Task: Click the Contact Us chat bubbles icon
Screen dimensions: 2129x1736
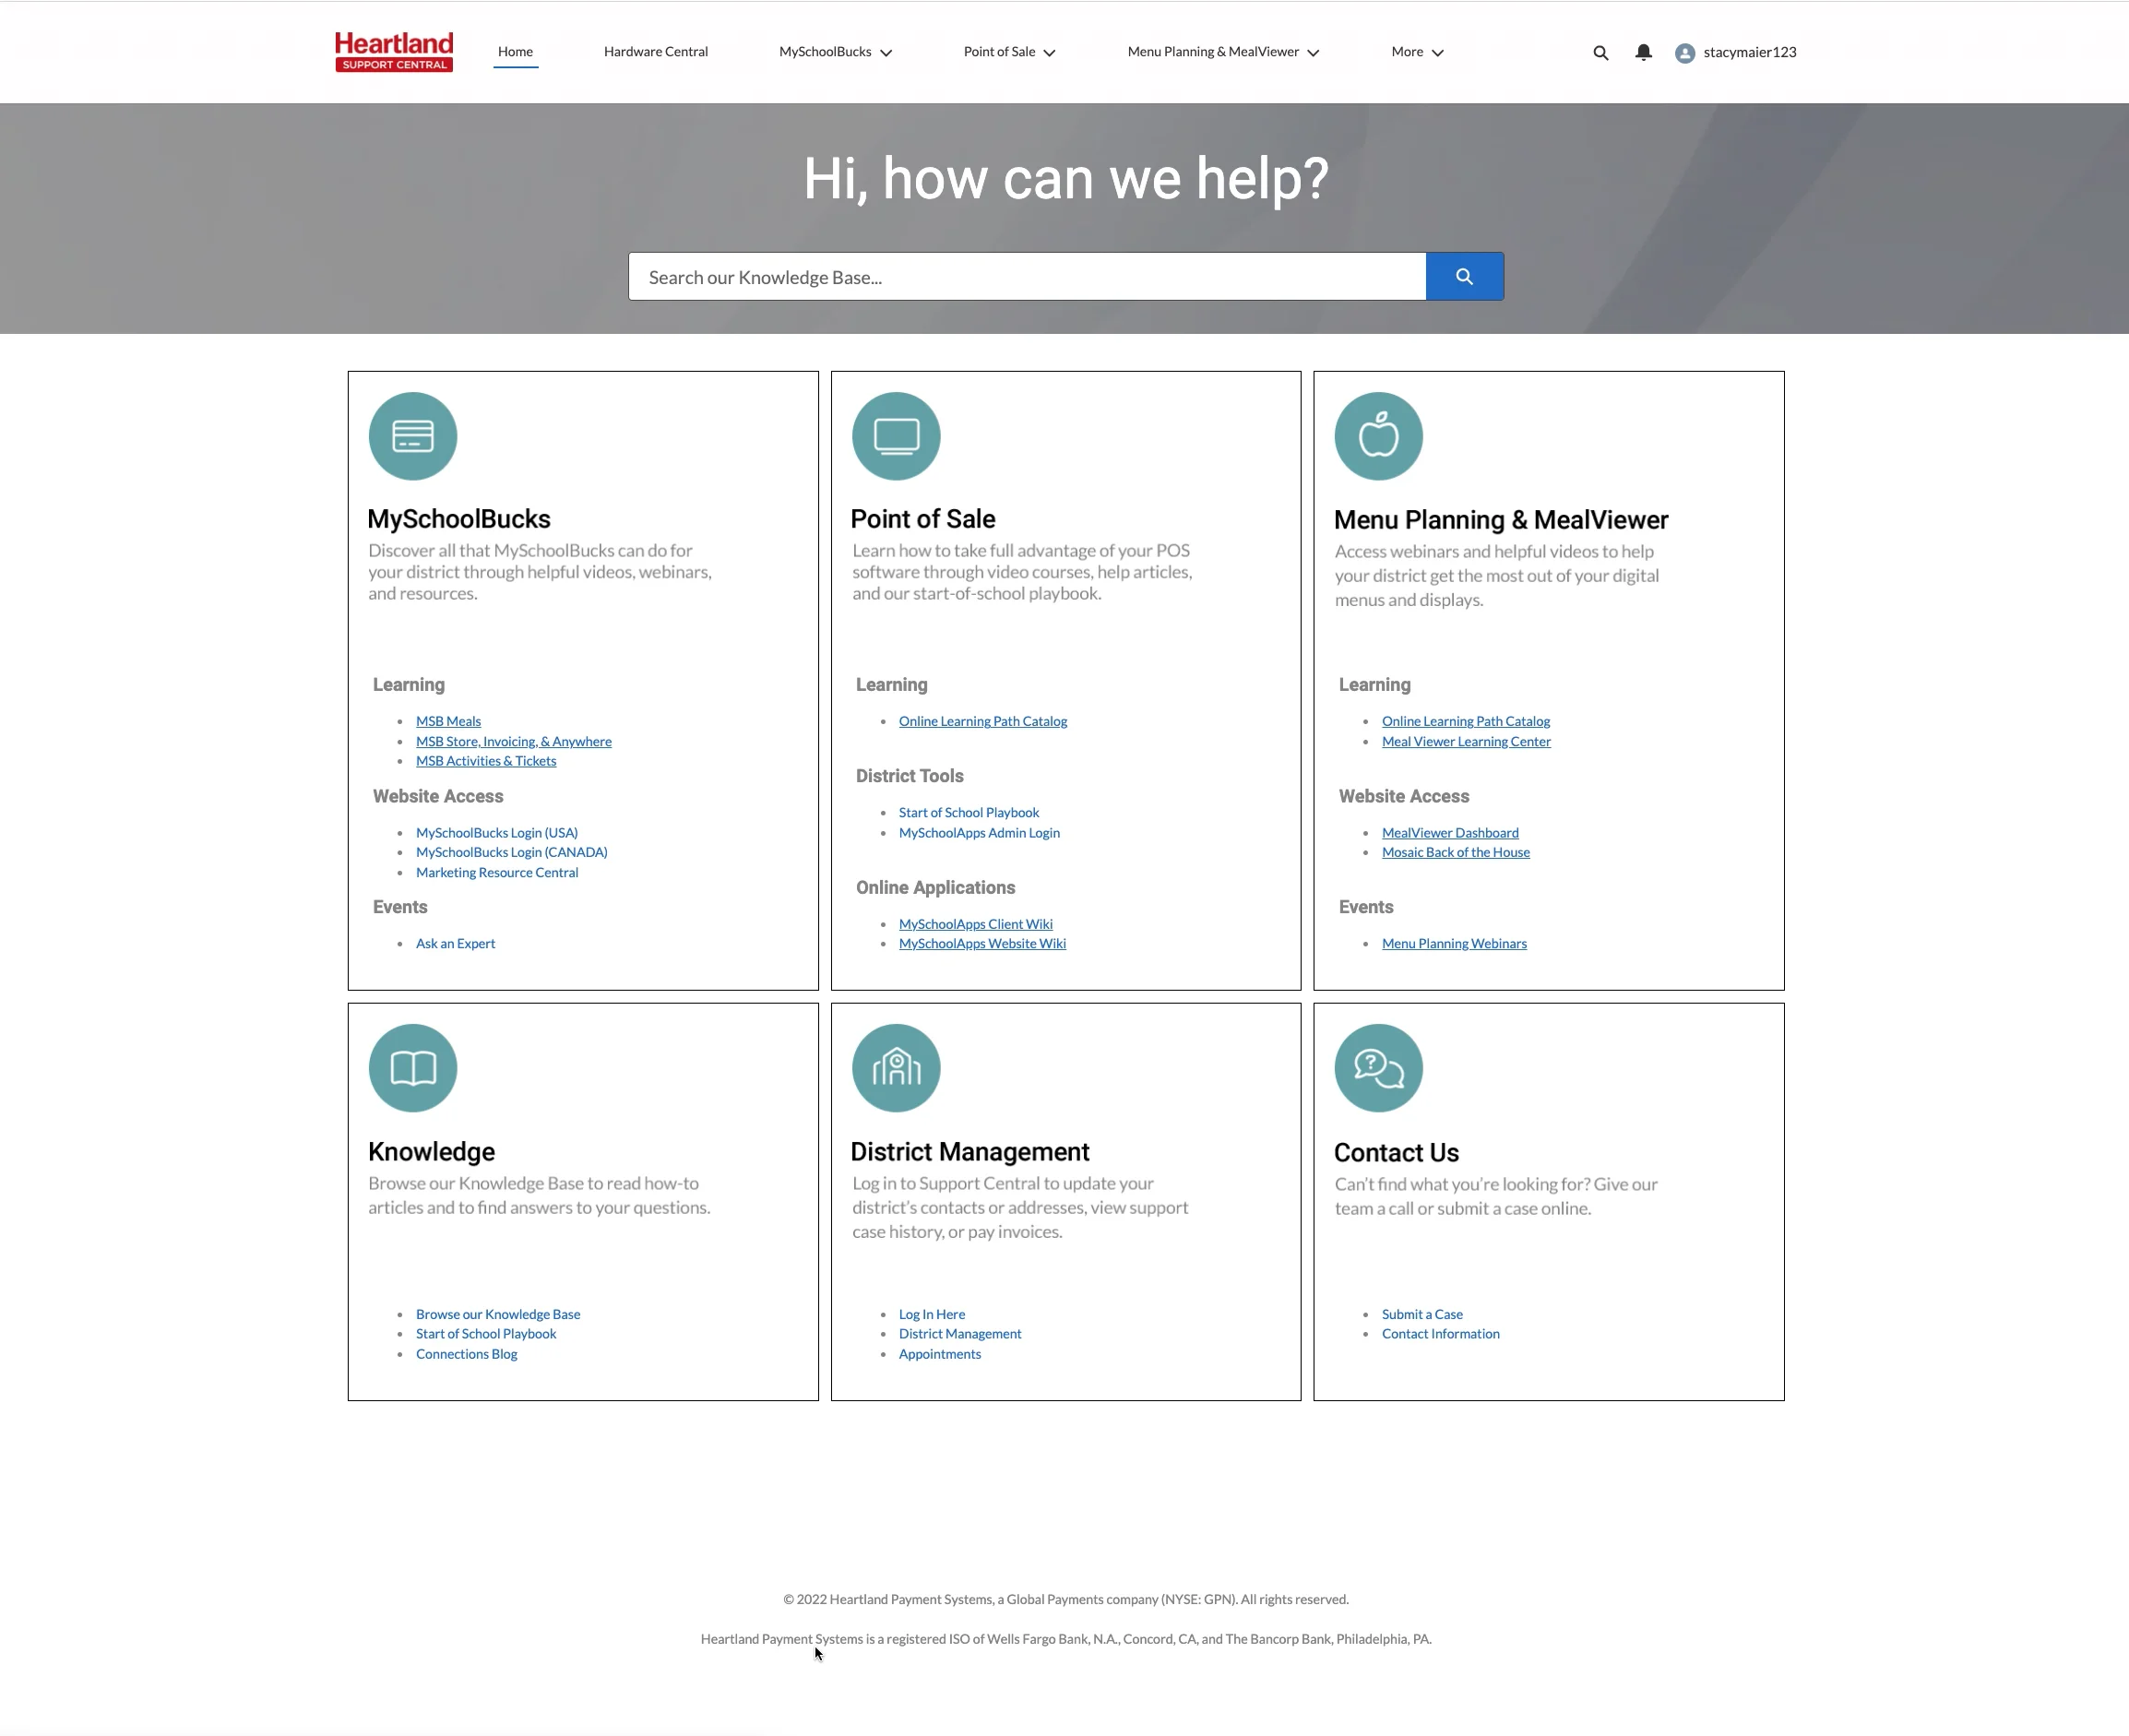Action: [x=1378, y=1067]
